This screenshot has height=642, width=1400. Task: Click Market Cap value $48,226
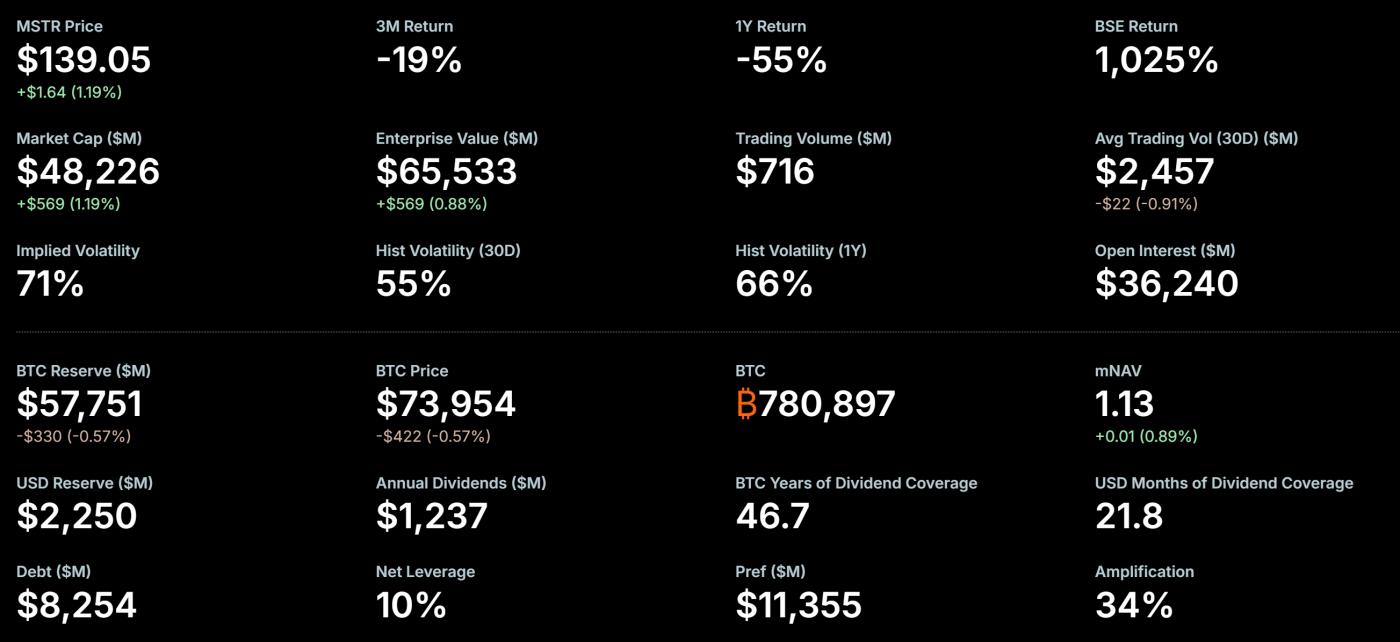(x=88, y=172)
